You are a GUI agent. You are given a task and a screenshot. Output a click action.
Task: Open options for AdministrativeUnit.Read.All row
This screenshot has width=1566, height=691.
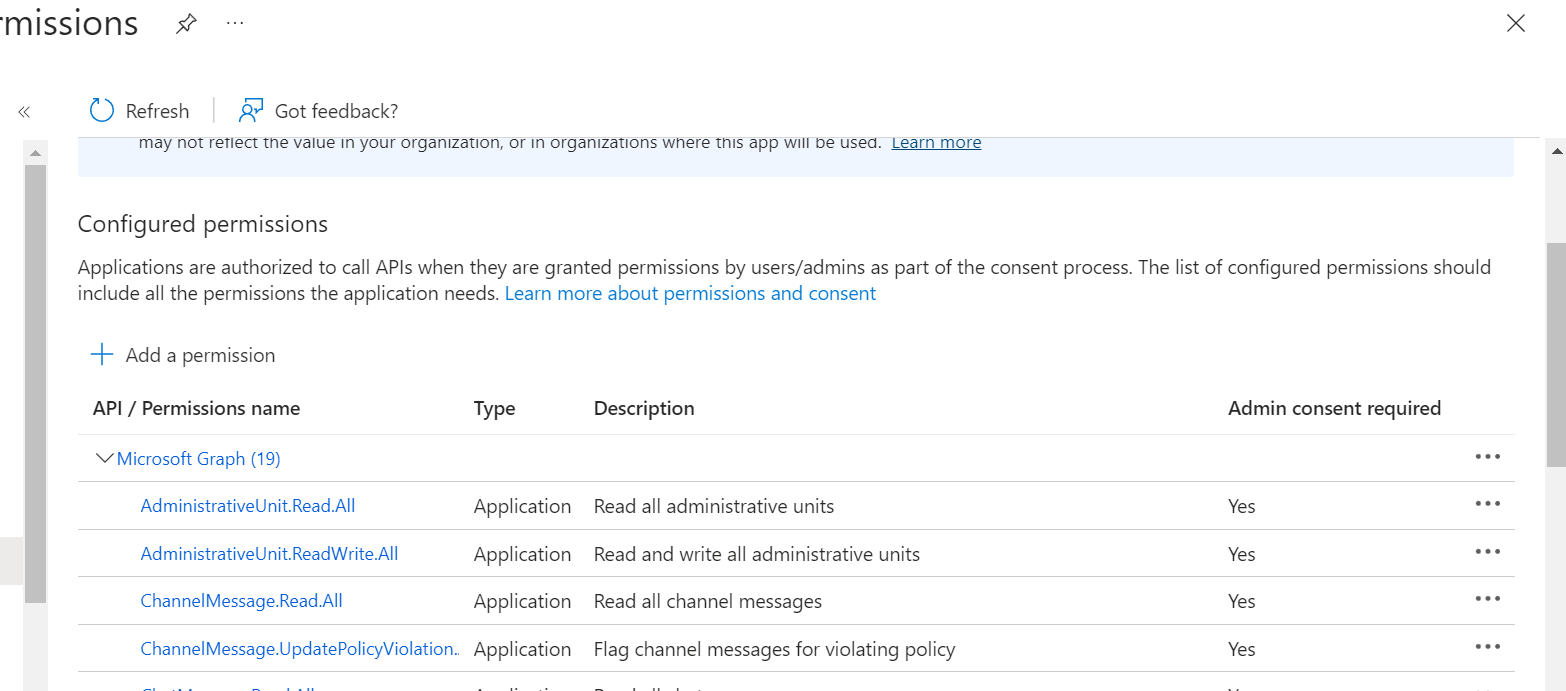(1487, 504)
